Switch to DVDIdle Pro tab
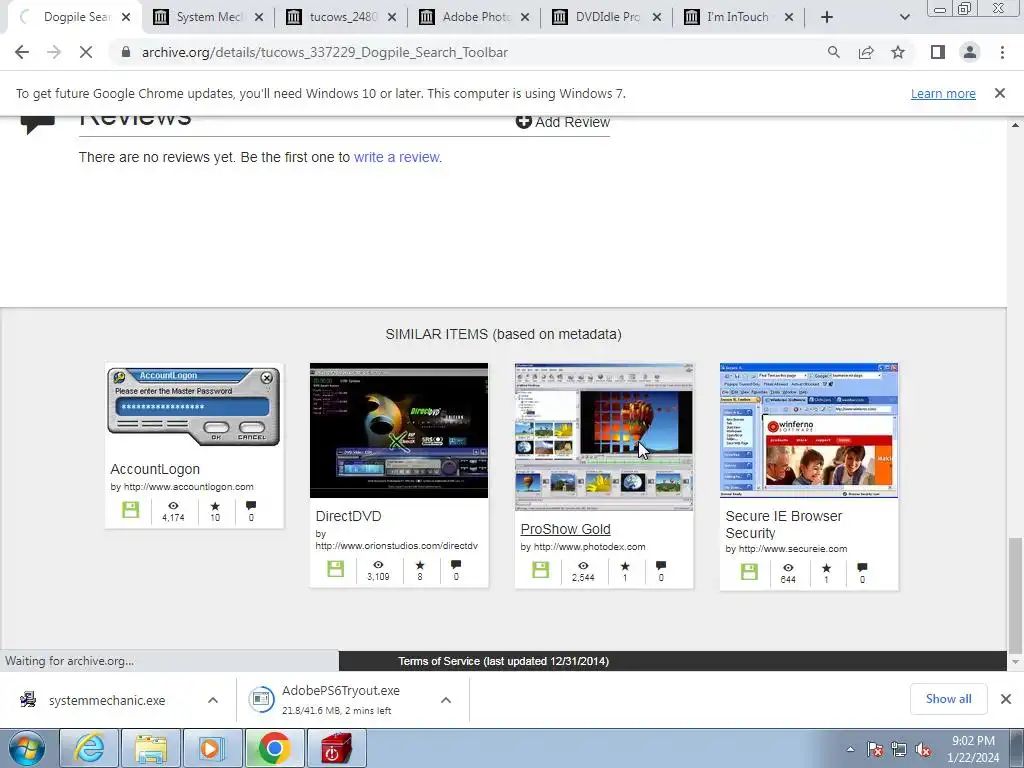 (607, 17)
